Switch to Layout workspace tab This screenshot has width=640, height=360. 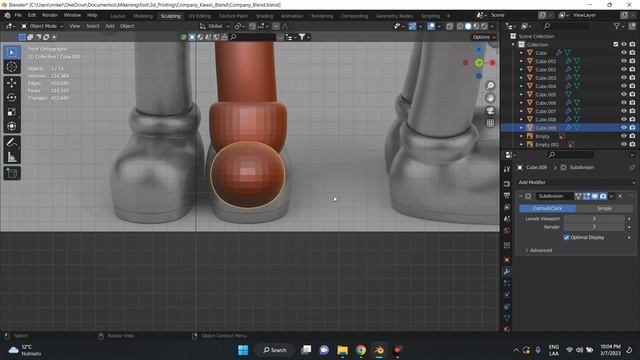pyautogui.click(x=118, y=16)
